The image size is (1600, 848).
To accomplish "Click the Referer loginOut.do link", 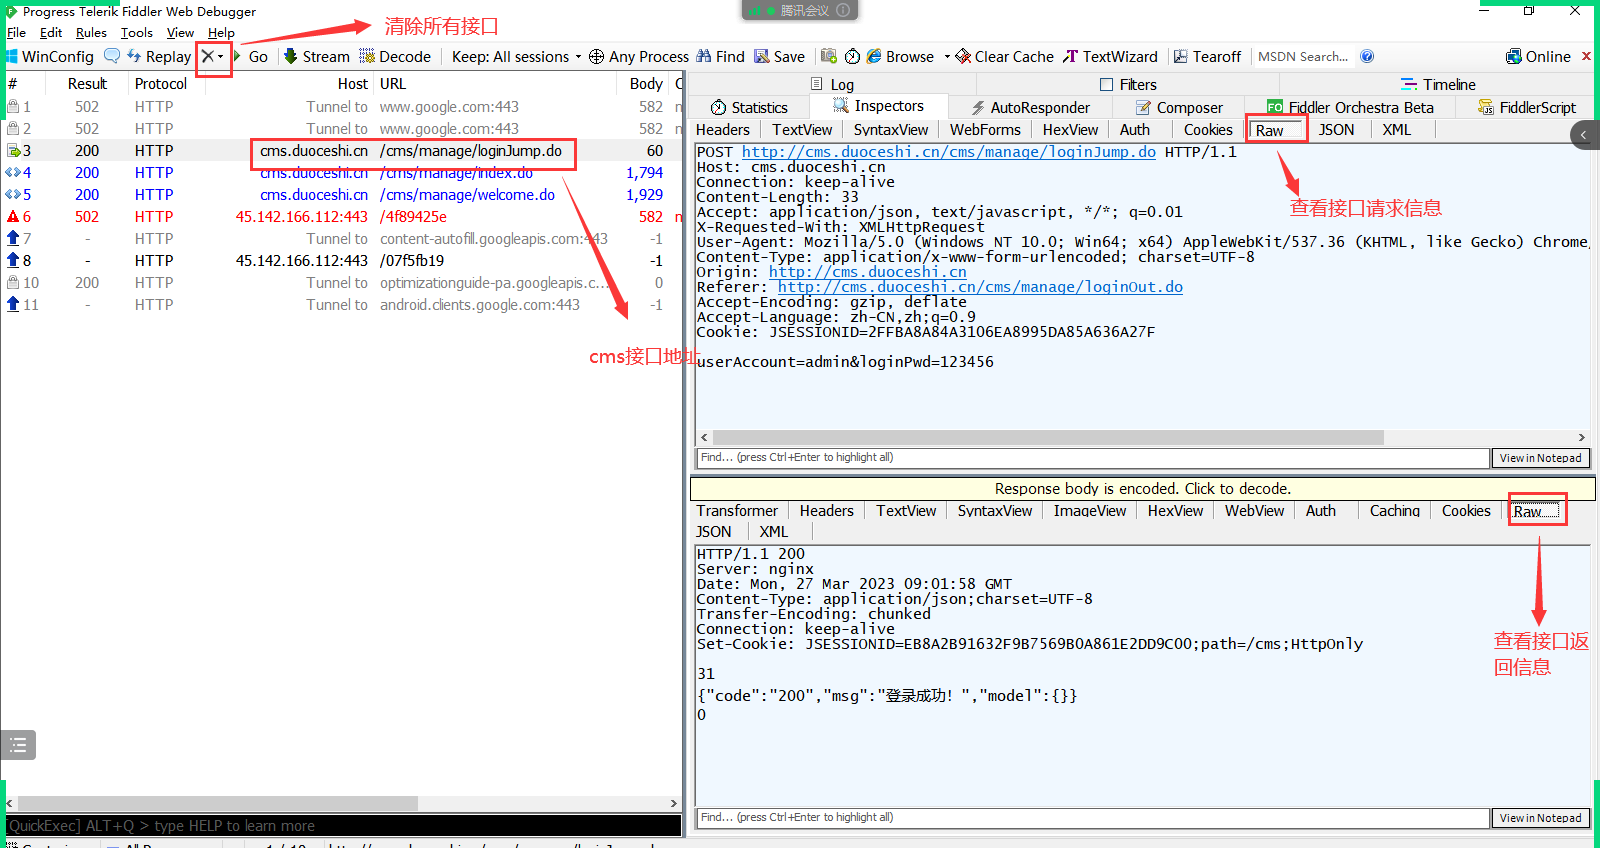I will click(980, 287).
